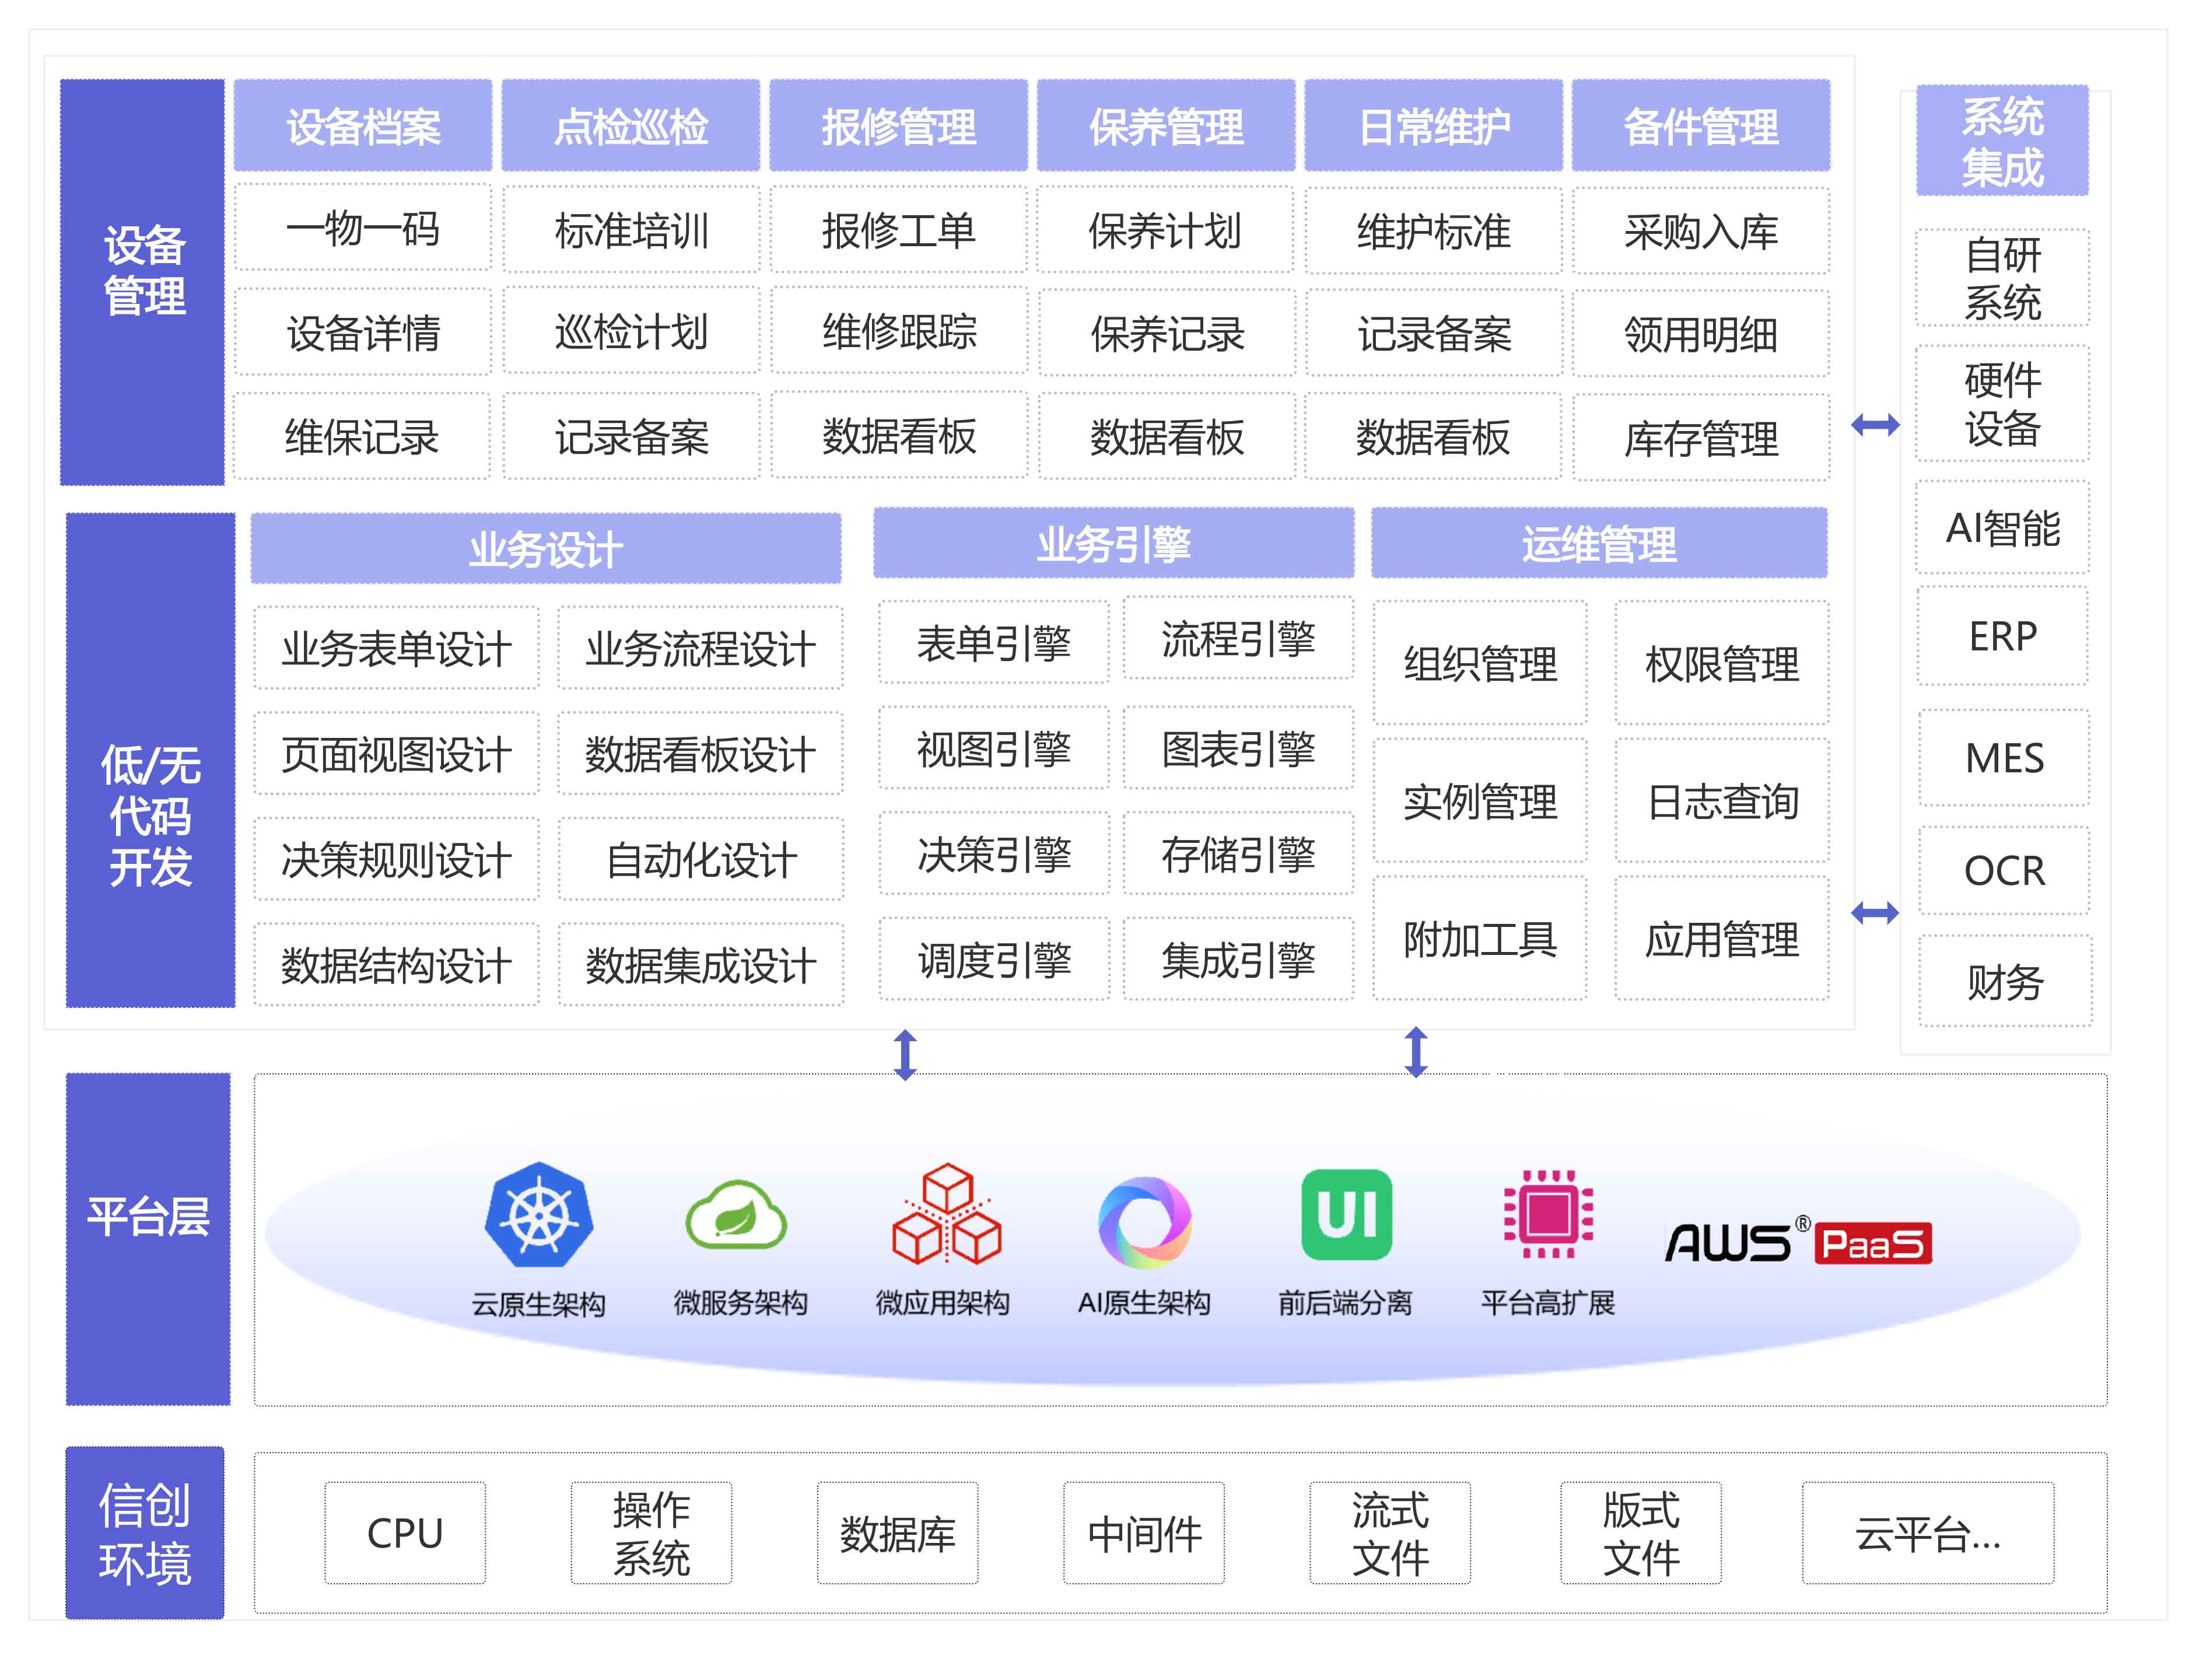The height and width of the screenshot is (1680, 2196).
Task: Click the red cubes micro-app architecture icon
Action: 945,1214
